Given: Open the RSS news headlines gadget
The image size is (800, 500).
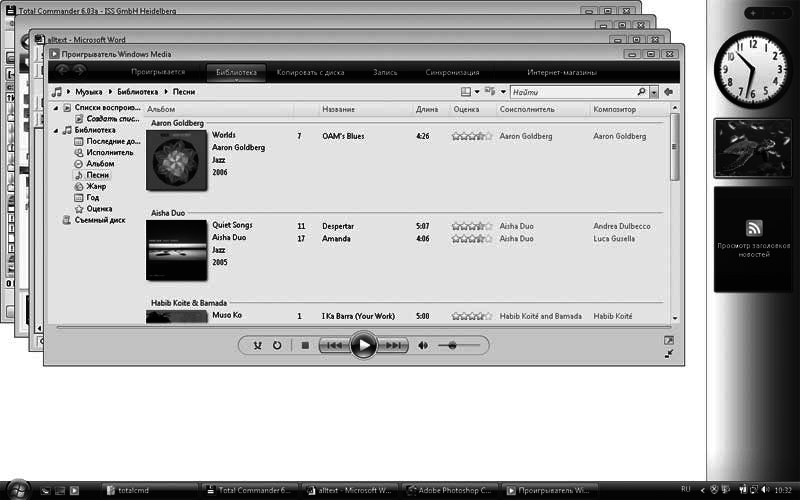Looking at the screenshot, I should (753, 239).
